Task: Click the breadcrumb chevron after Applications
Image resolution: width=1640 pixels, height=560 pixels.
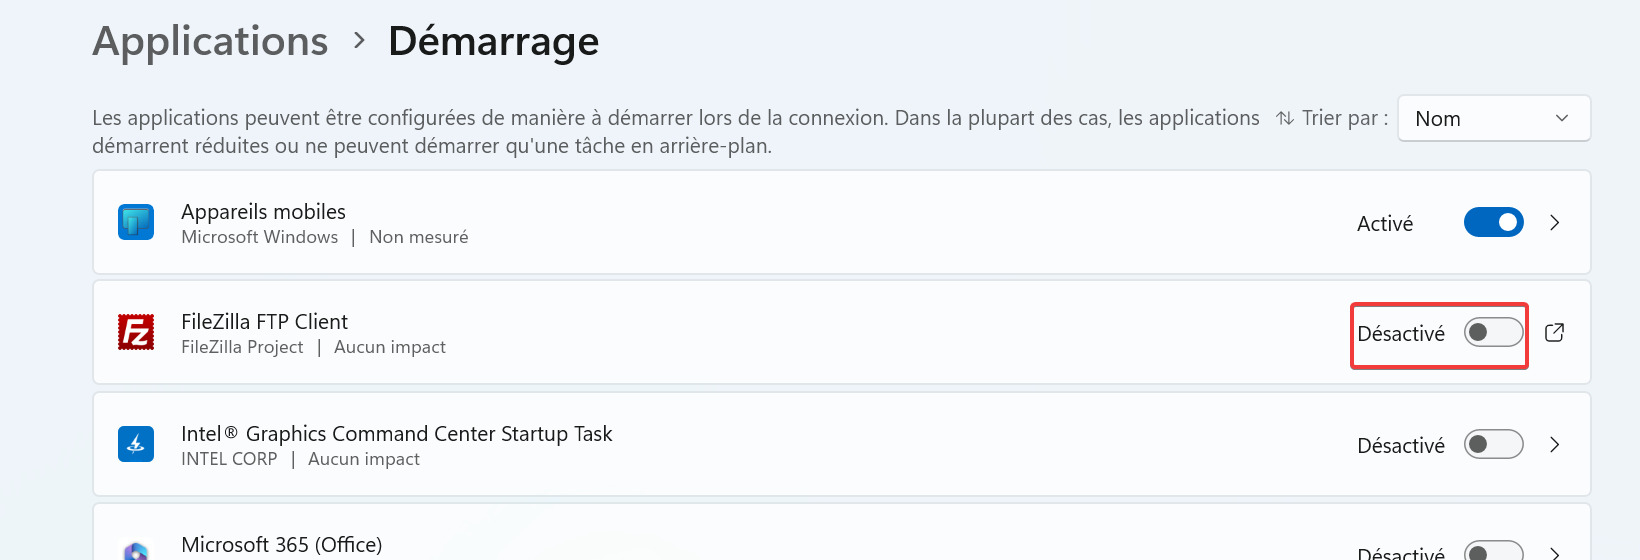Action: (x=359, y=41)
